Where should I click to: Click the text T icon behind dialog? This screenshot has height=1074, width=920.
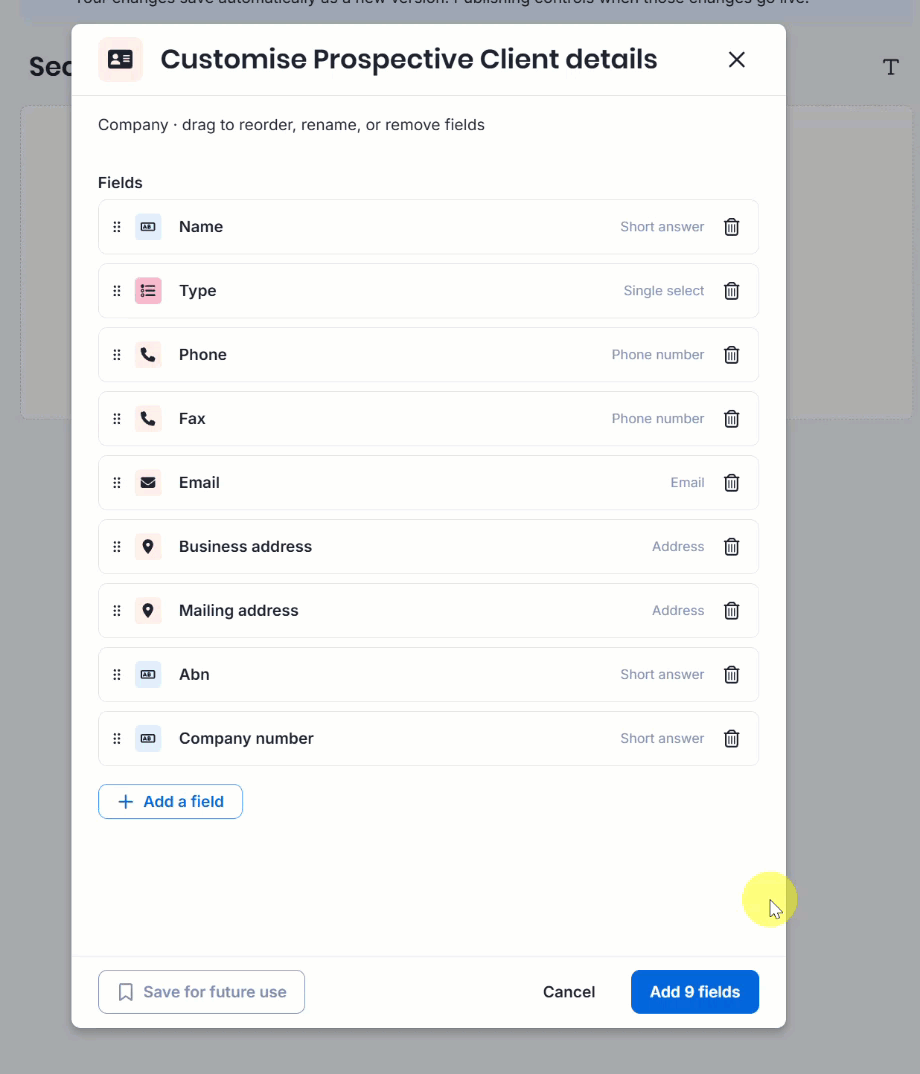pos(891,67)
